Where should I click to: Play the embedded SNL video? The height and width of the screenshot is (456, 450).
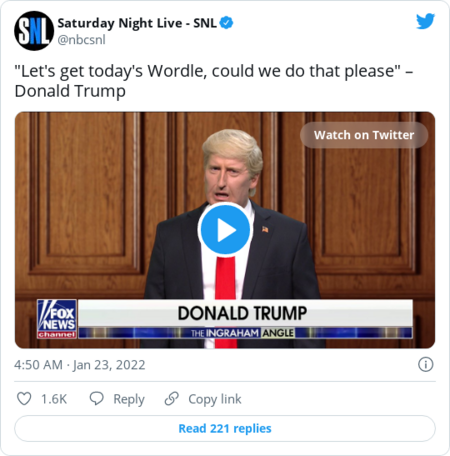[225, 230]
